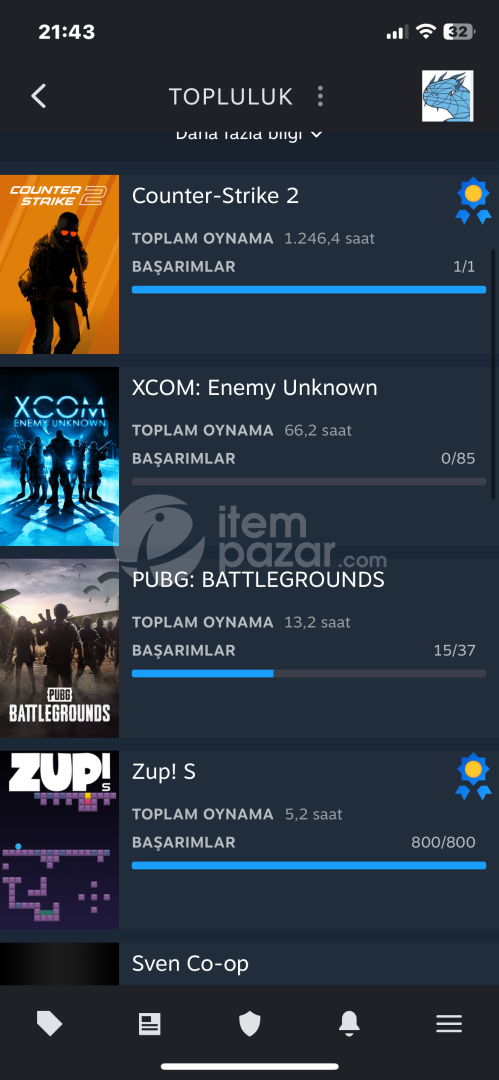Viewport: 499px width, 1080px height.
Task: Open the store tag icon in bottom bar
Action: pyautogui.click(x=50, y=1024)
